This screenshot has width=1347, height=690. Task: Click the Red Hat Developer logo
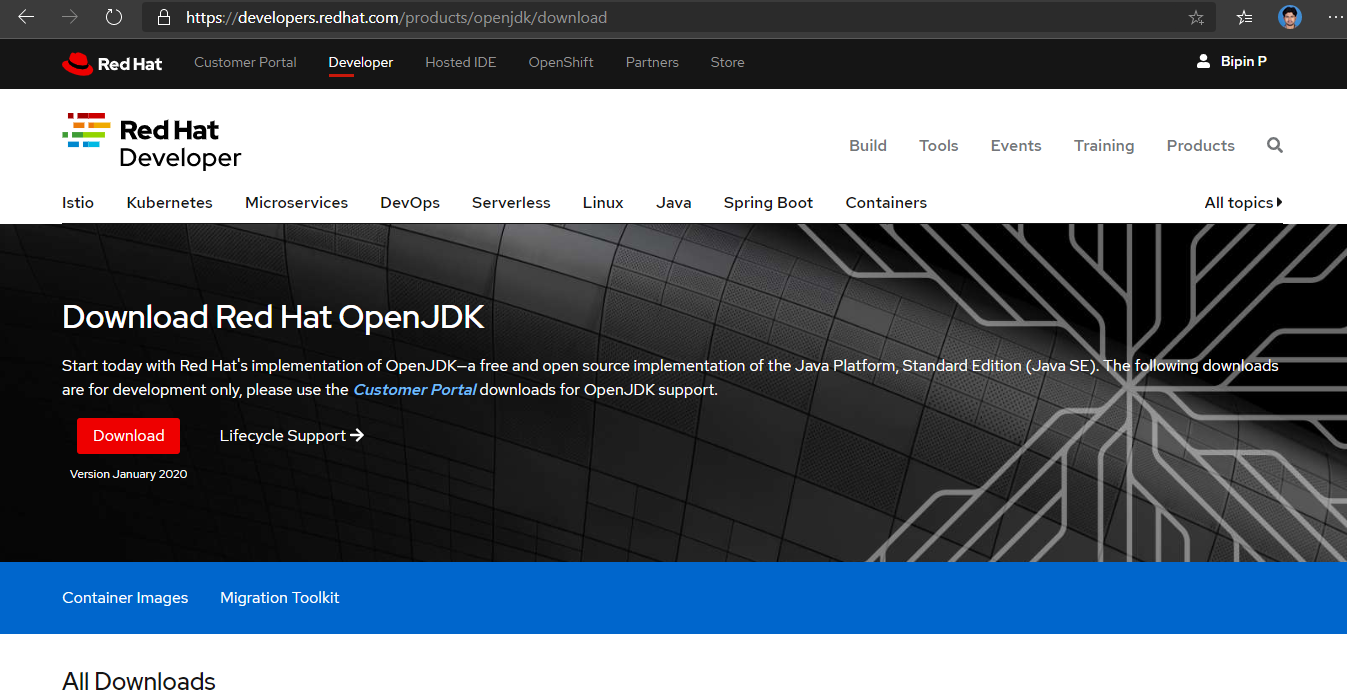point(152,143)
